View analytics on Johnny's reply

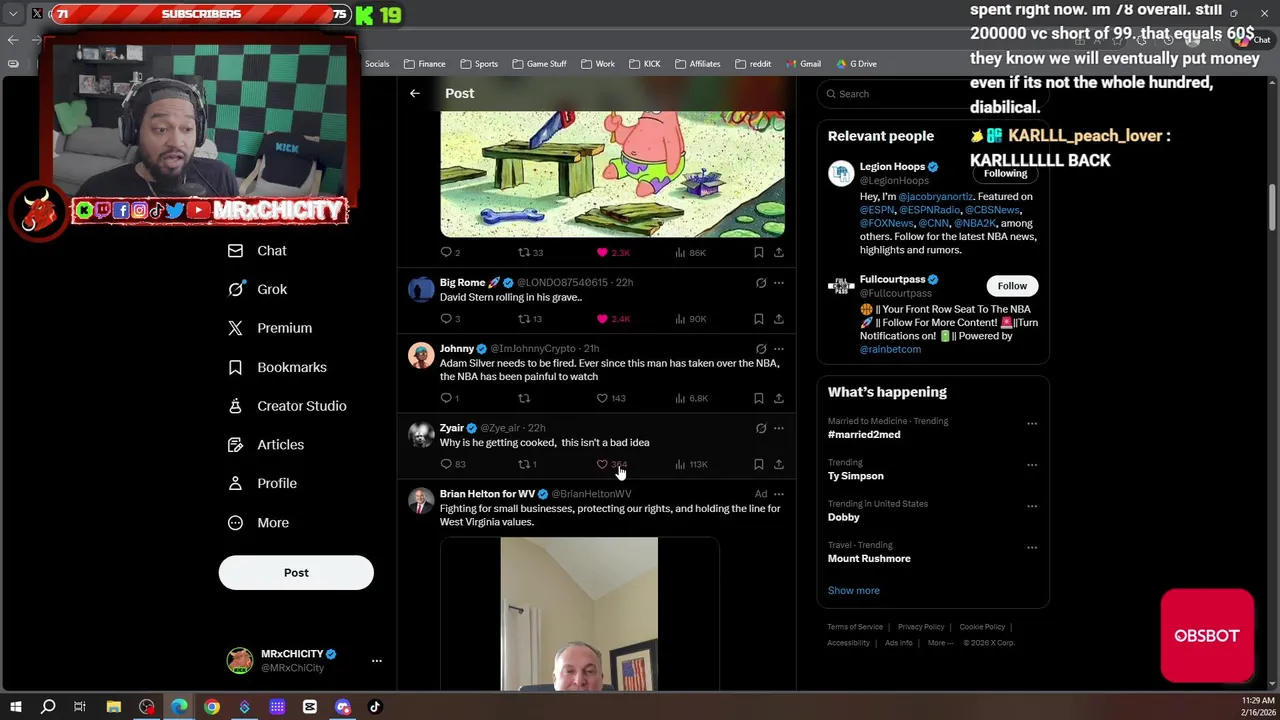(x=680, y=398)
